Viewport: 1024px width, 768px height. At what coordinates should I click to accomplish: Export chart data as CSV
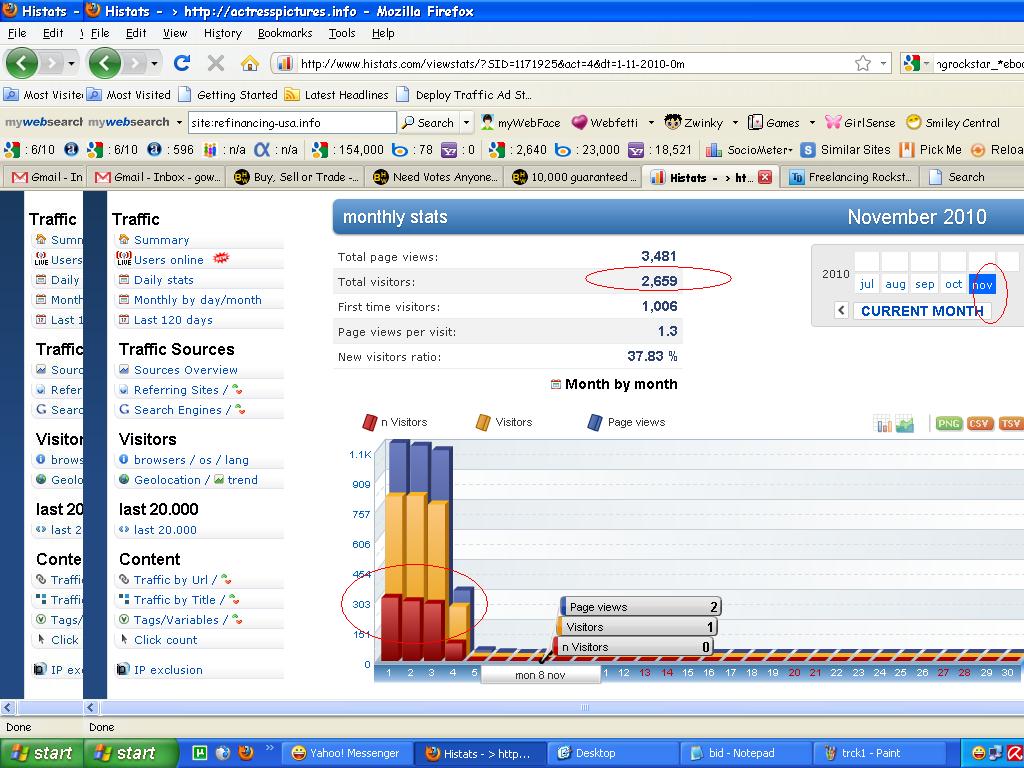point(979,424)
